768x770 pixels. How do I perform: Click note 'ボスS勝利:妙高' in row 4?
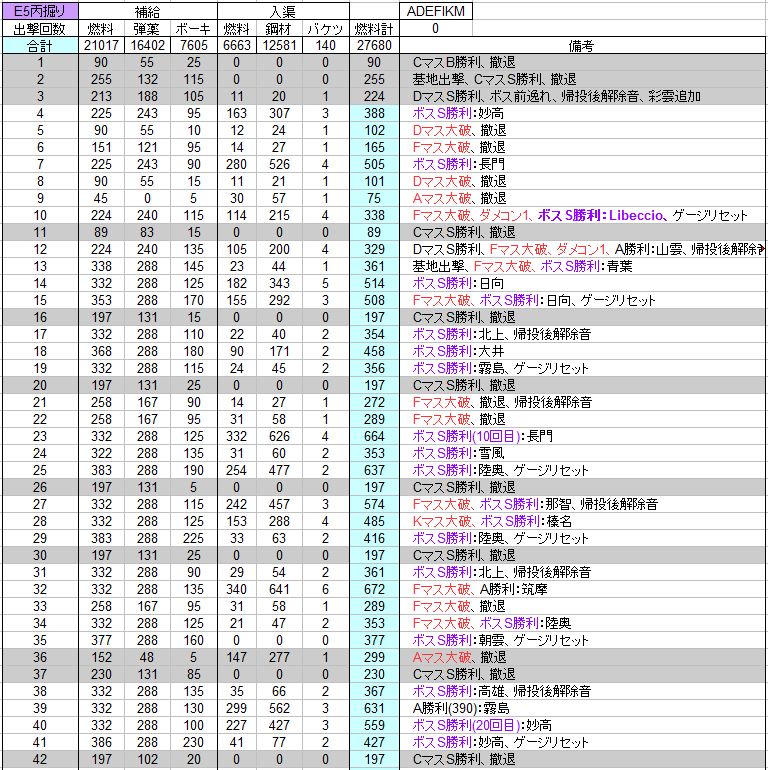click(x=458, y=113)
